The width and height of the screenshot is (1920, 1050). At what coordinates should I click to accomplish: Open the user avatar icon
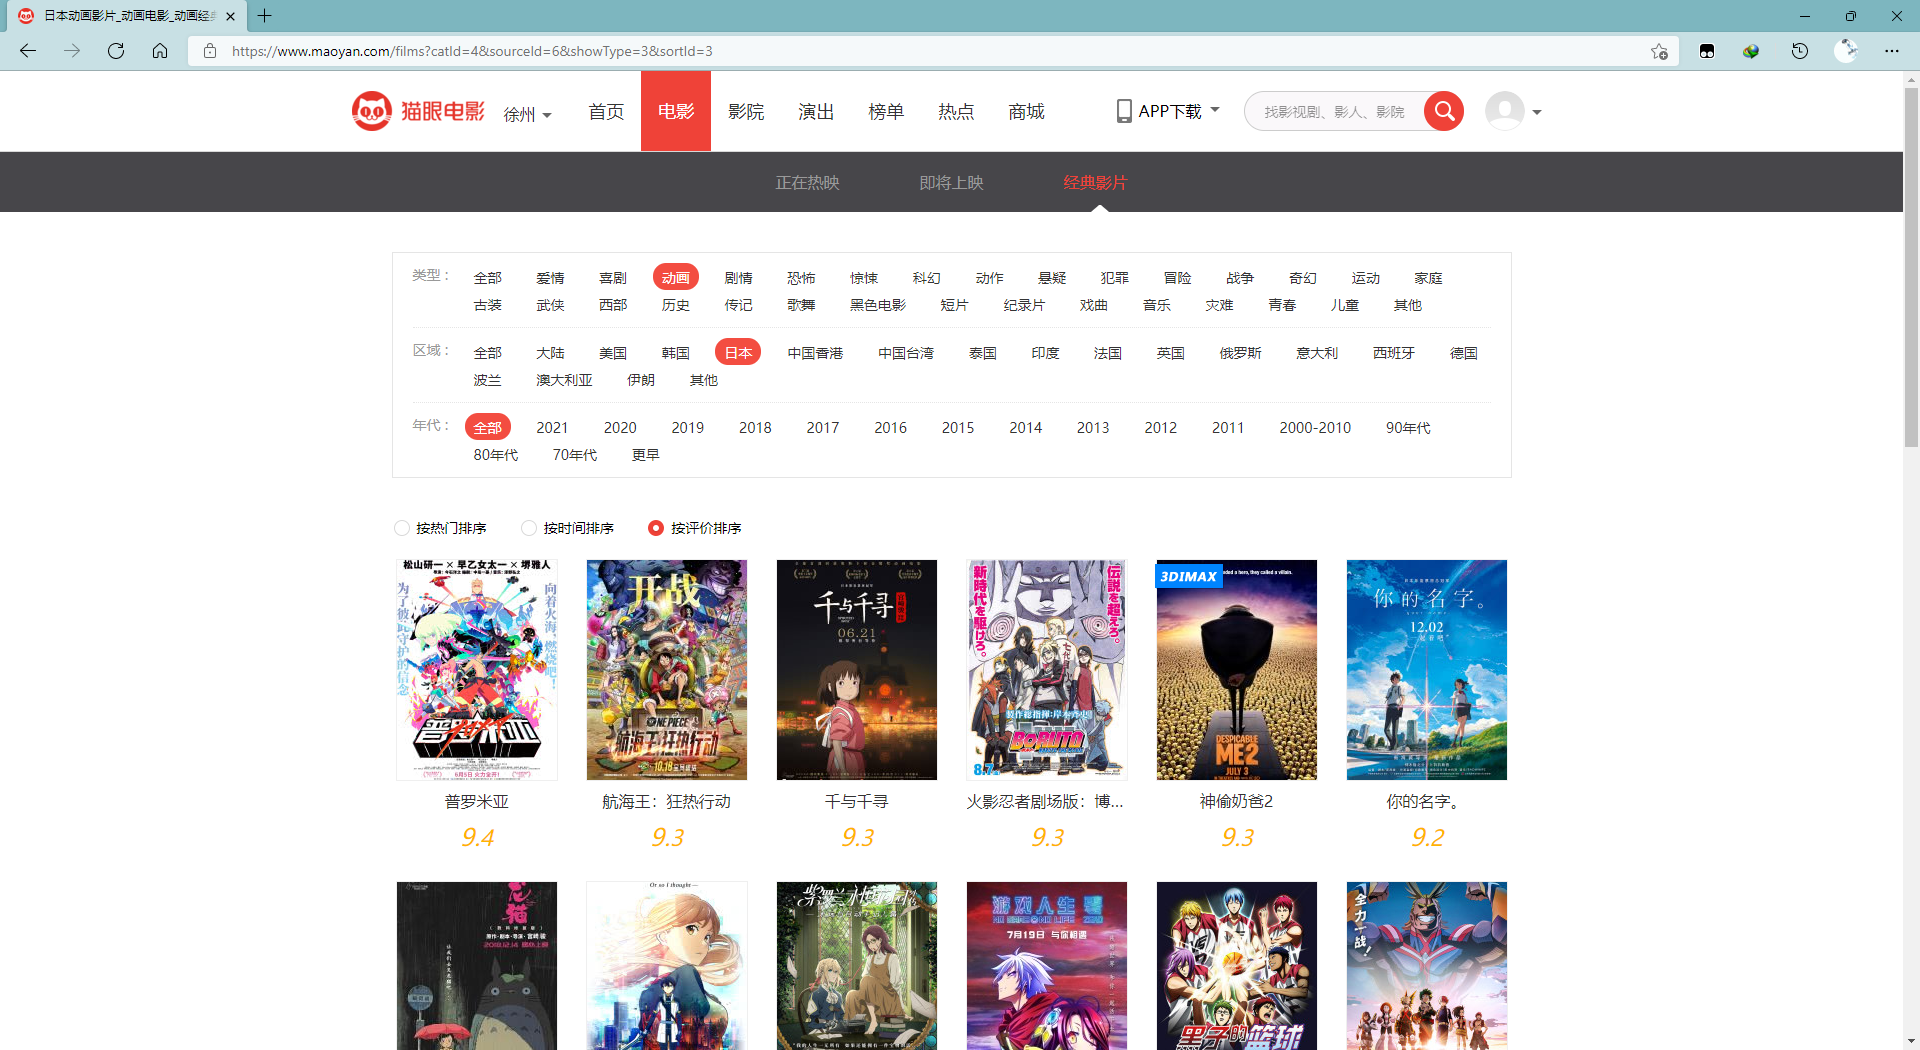1504,111
